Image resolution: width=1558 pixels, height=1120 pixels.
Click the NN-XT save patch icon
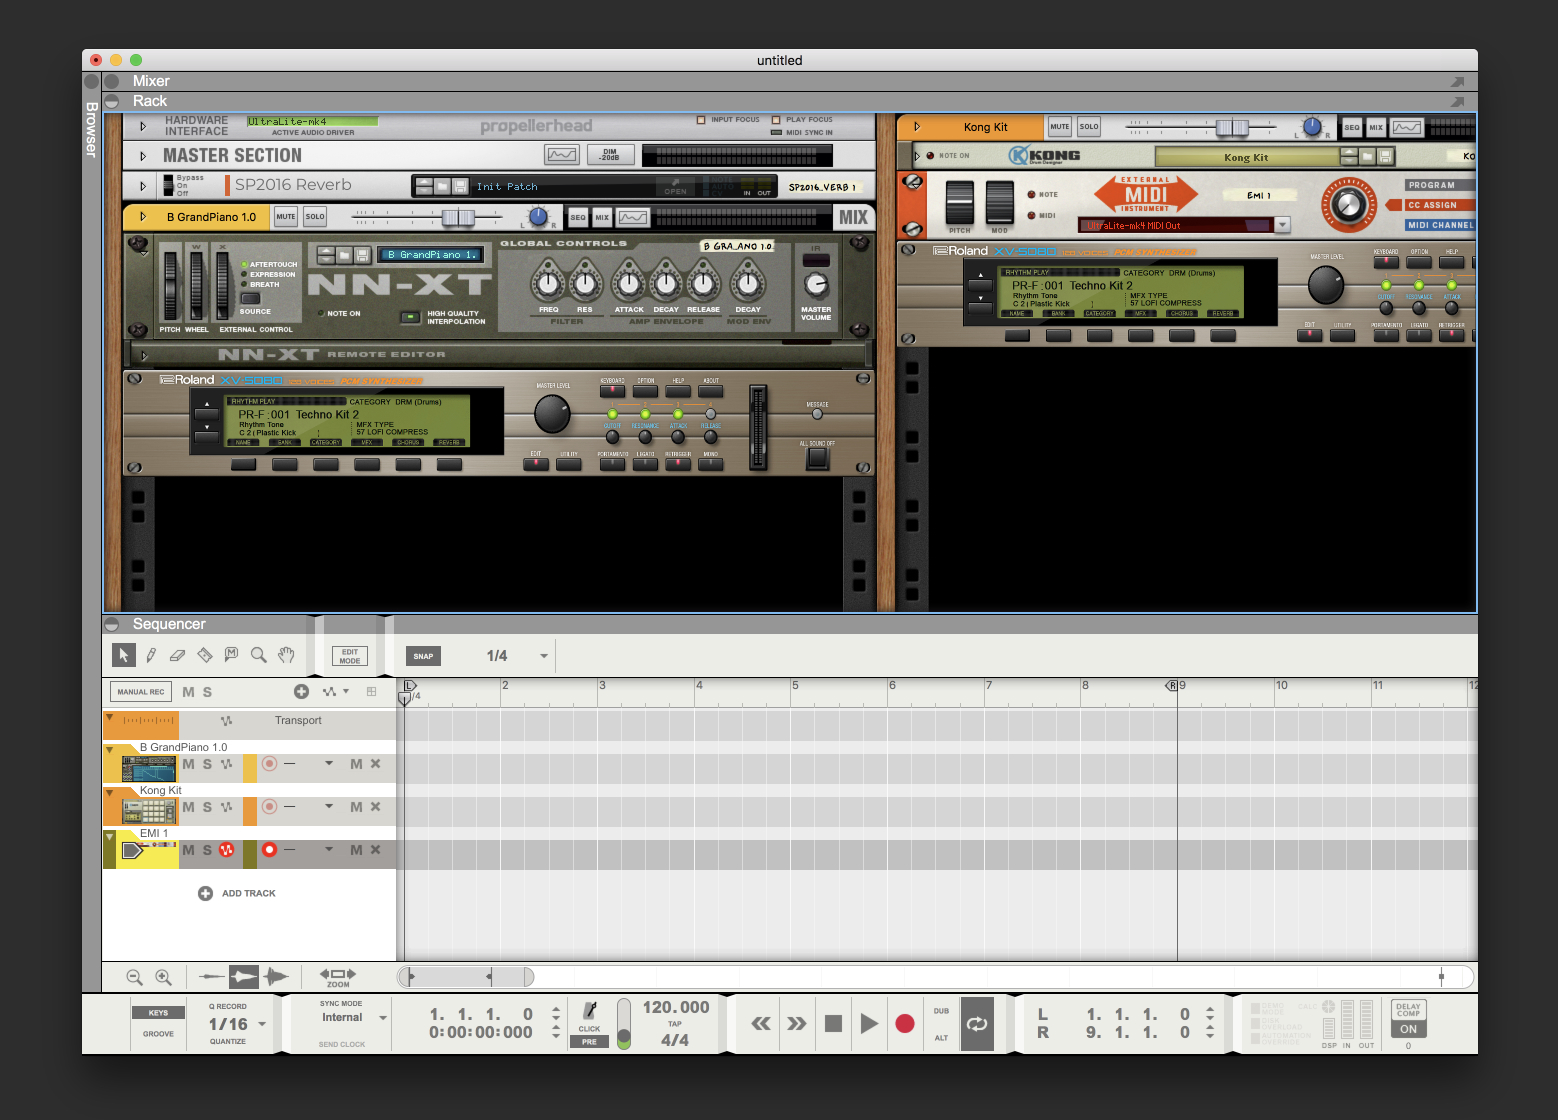pyautogui.click(x=363, y=255)
